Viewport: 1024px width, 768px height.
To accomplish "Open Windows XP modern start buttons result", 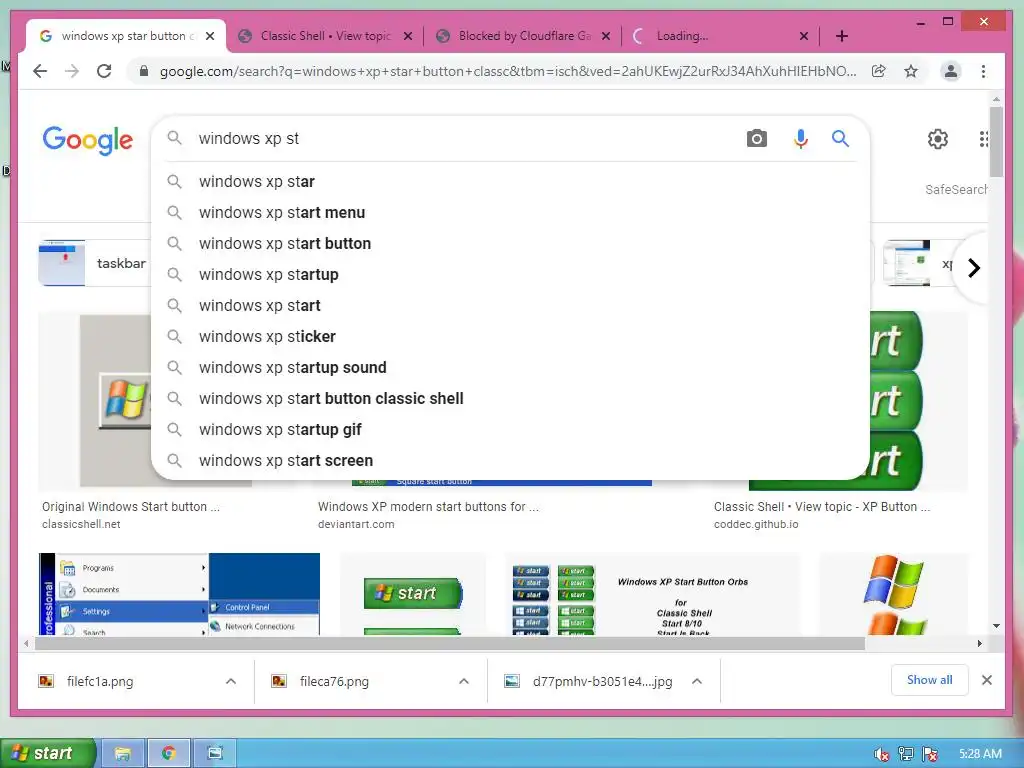I will pyautogui.click(x=428, y=507).
